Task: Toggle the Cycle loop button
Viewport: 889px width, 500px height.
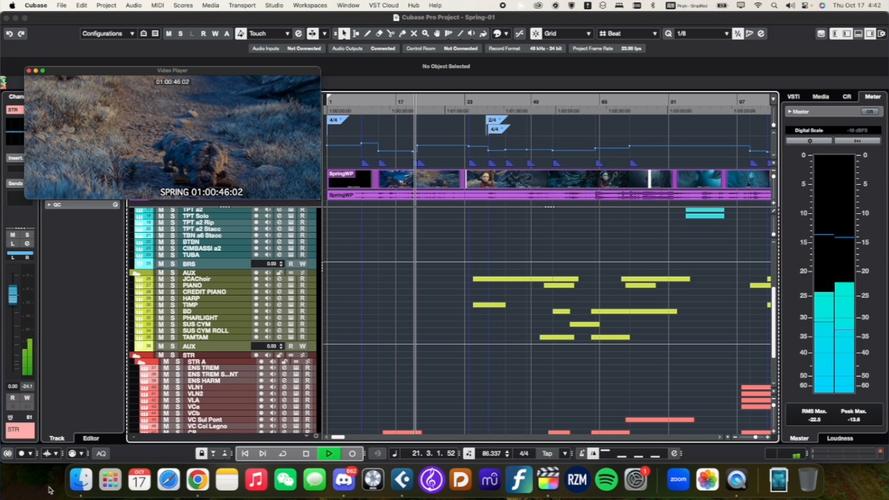Action: tap(283, 453)
